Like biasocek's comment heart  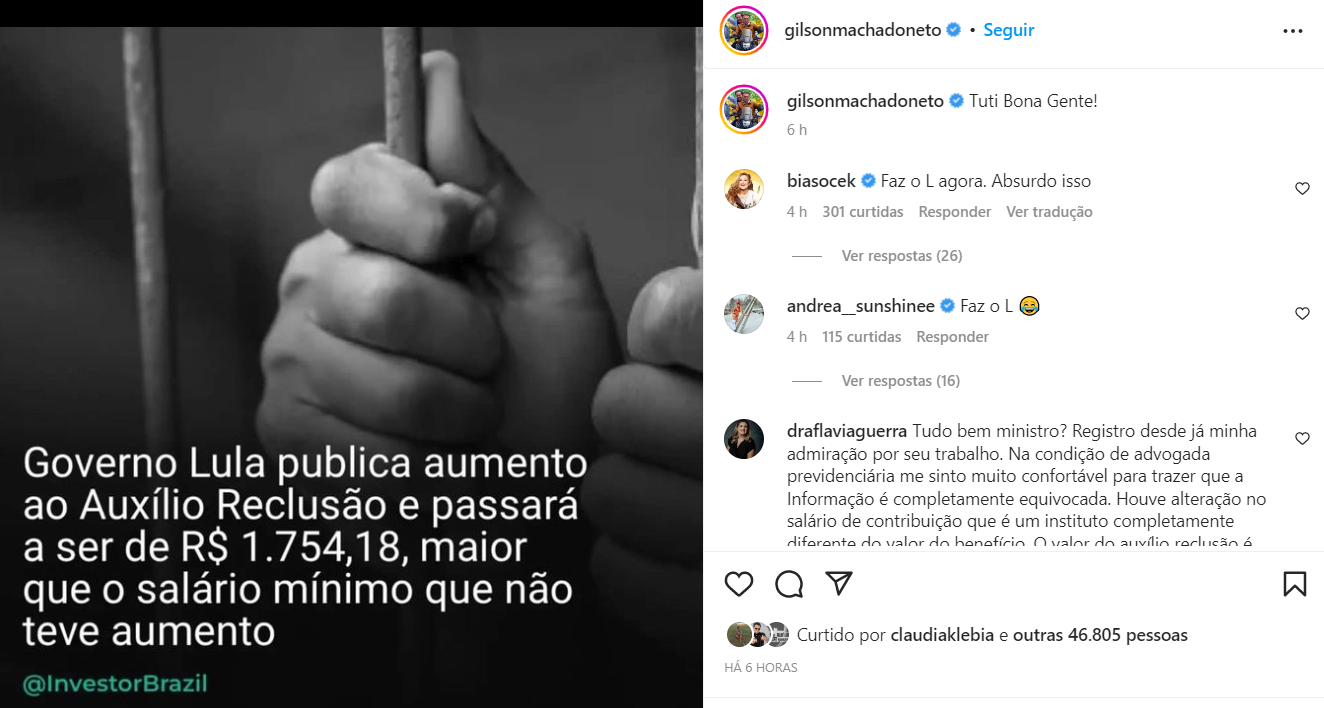pyautogui.click(x=1302, y=188)
